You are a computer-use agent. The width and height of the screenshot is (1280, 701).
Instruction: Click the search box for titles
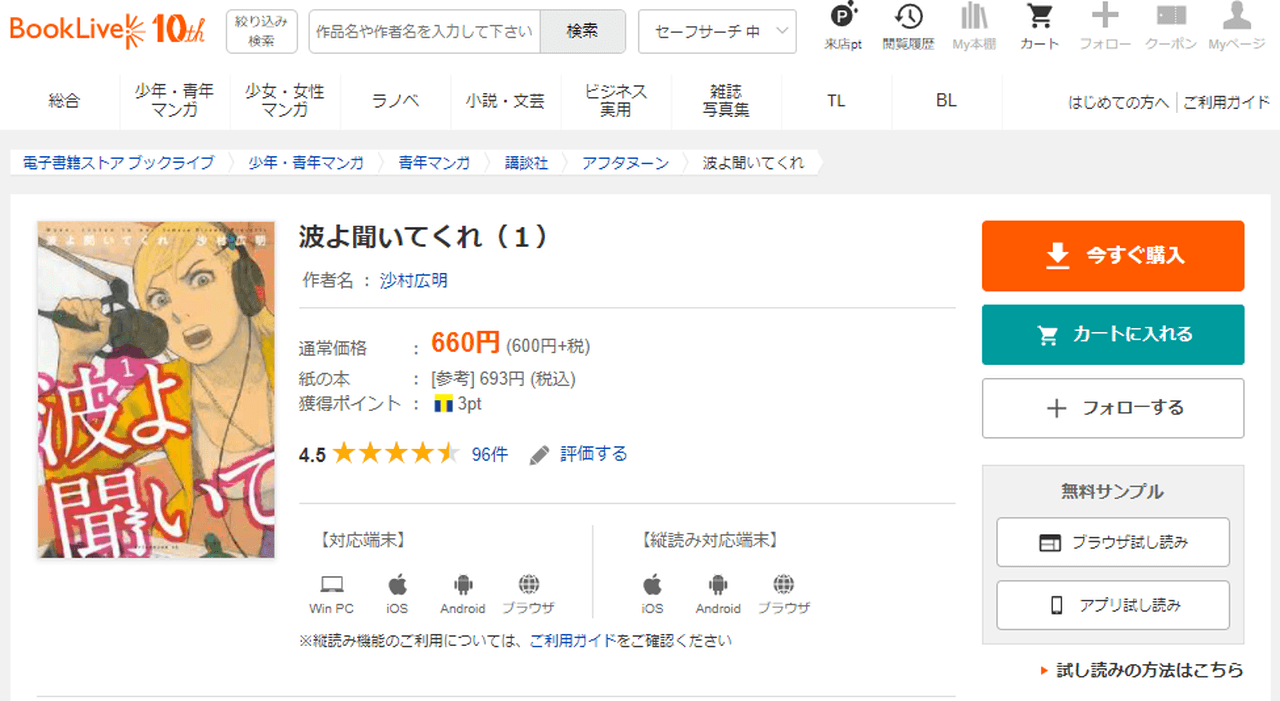click(x=424, y=32)
